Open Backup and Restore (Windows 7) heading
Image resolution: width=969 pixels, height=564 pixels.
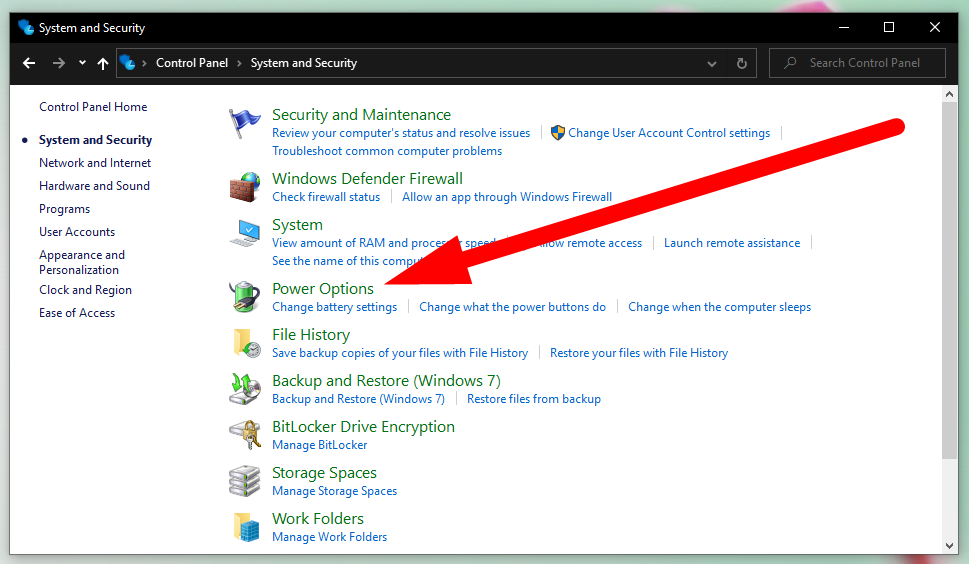pos(386,381)
